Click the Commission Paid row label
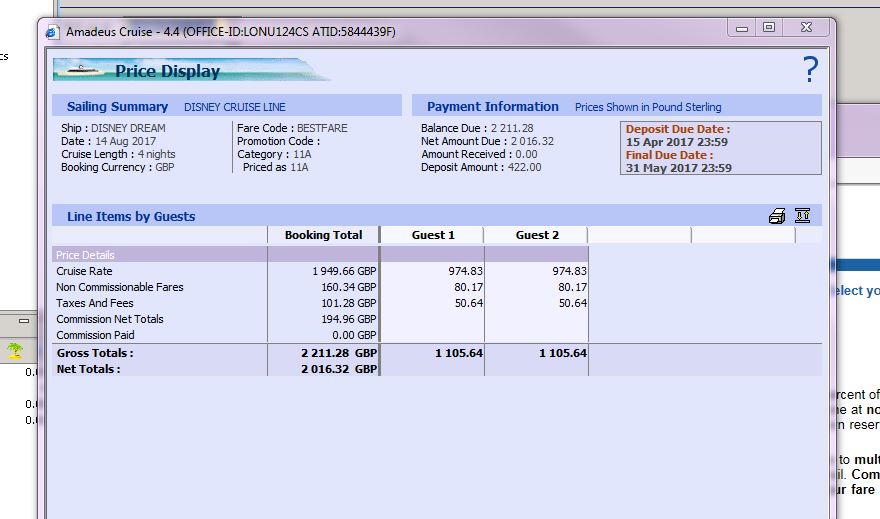This screenshot has height=519, width=880. 95,335
